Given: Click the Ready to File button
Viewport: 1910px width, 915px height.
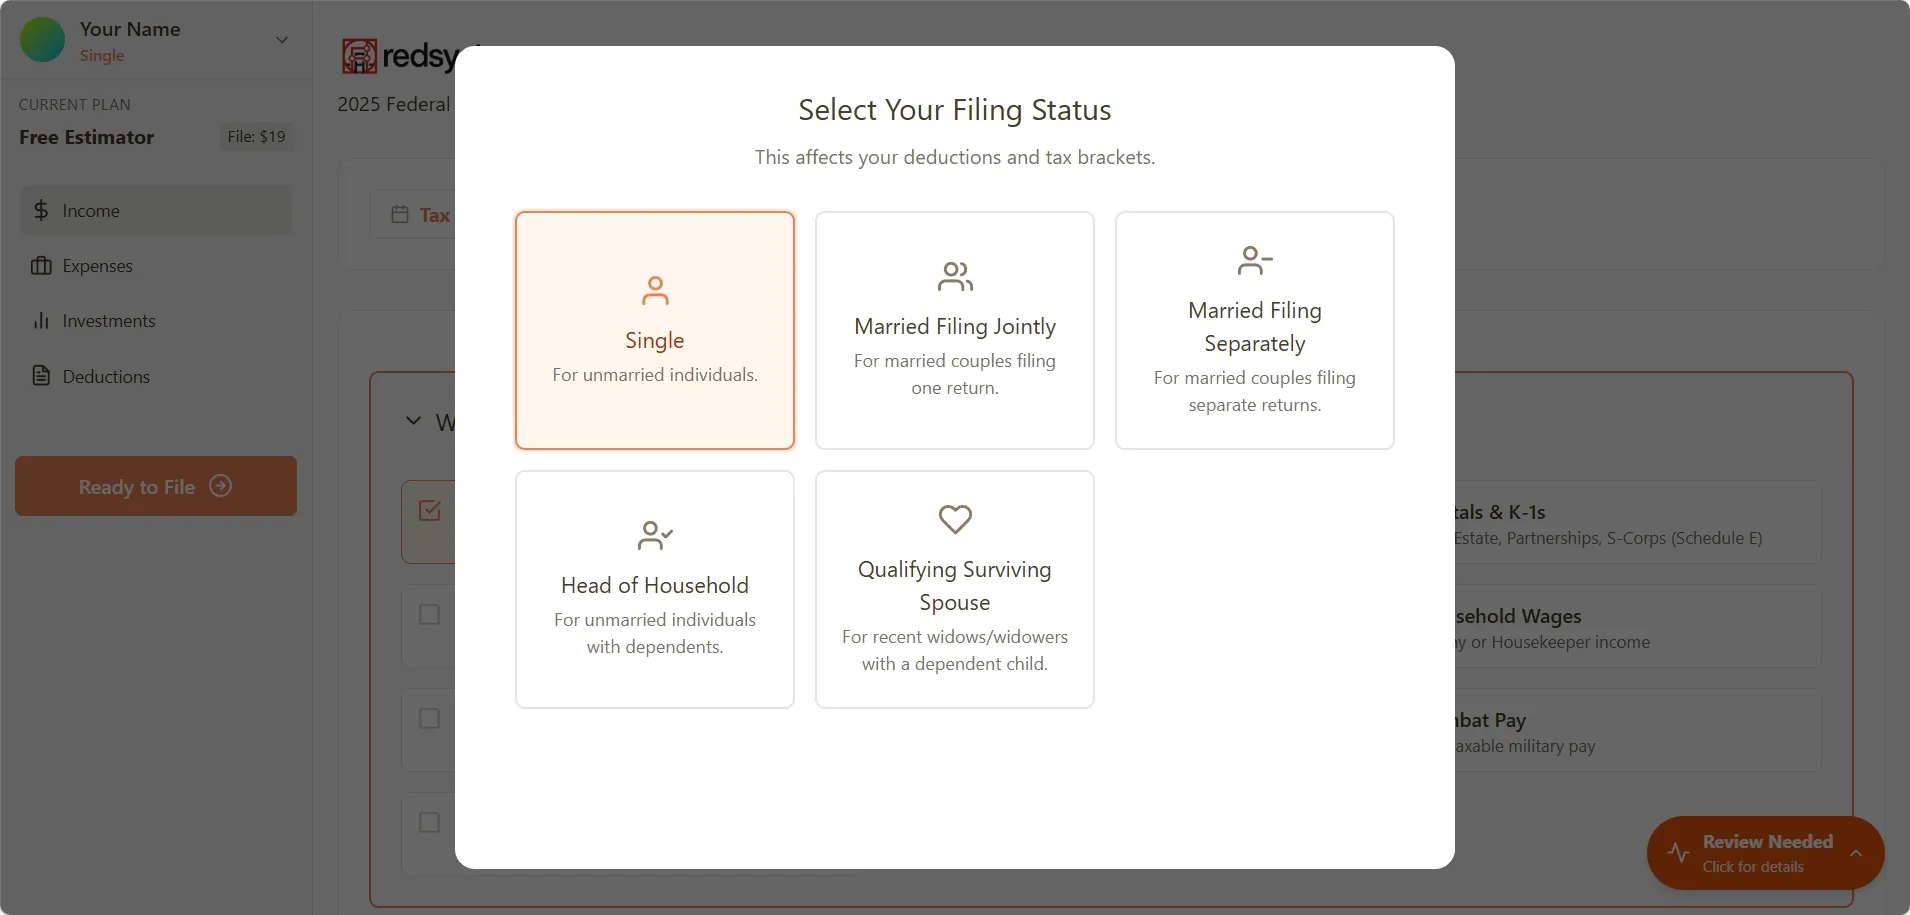Looking at the screenshot, I should [155, 486].
